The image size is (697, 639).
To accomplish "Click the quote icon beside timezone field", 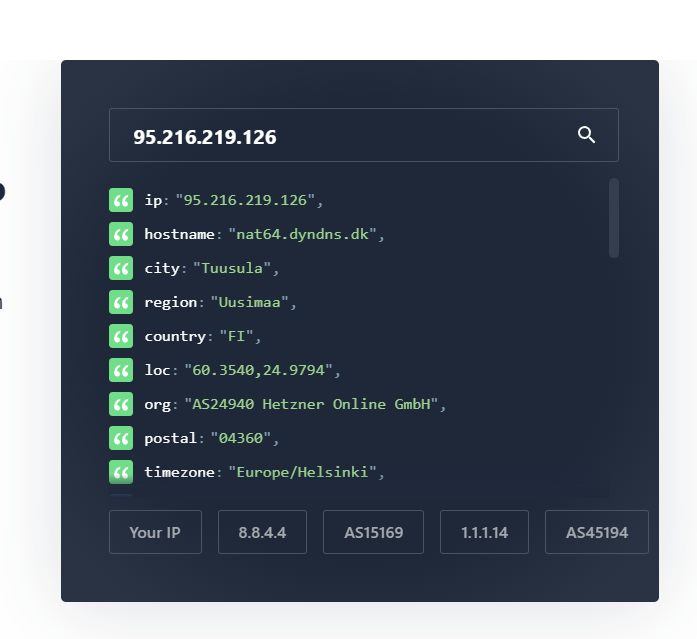I will click(x=121, y=472).
